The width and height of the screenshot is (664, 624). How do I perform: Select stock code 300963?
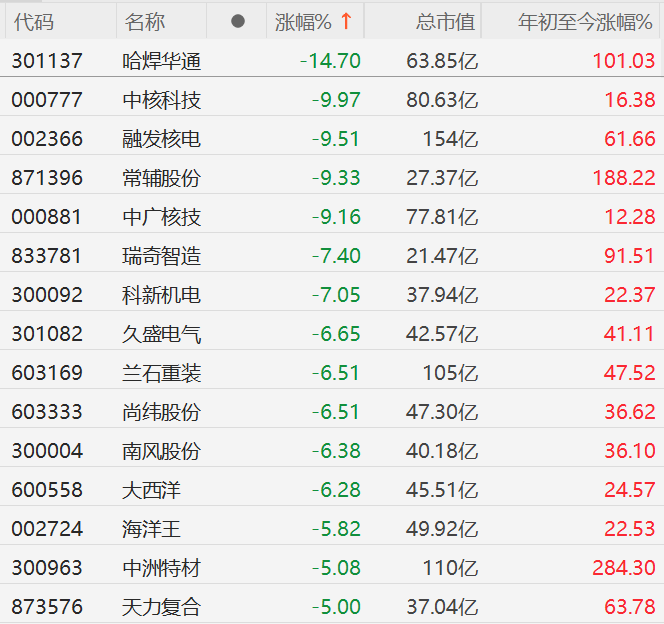[47, 567]
